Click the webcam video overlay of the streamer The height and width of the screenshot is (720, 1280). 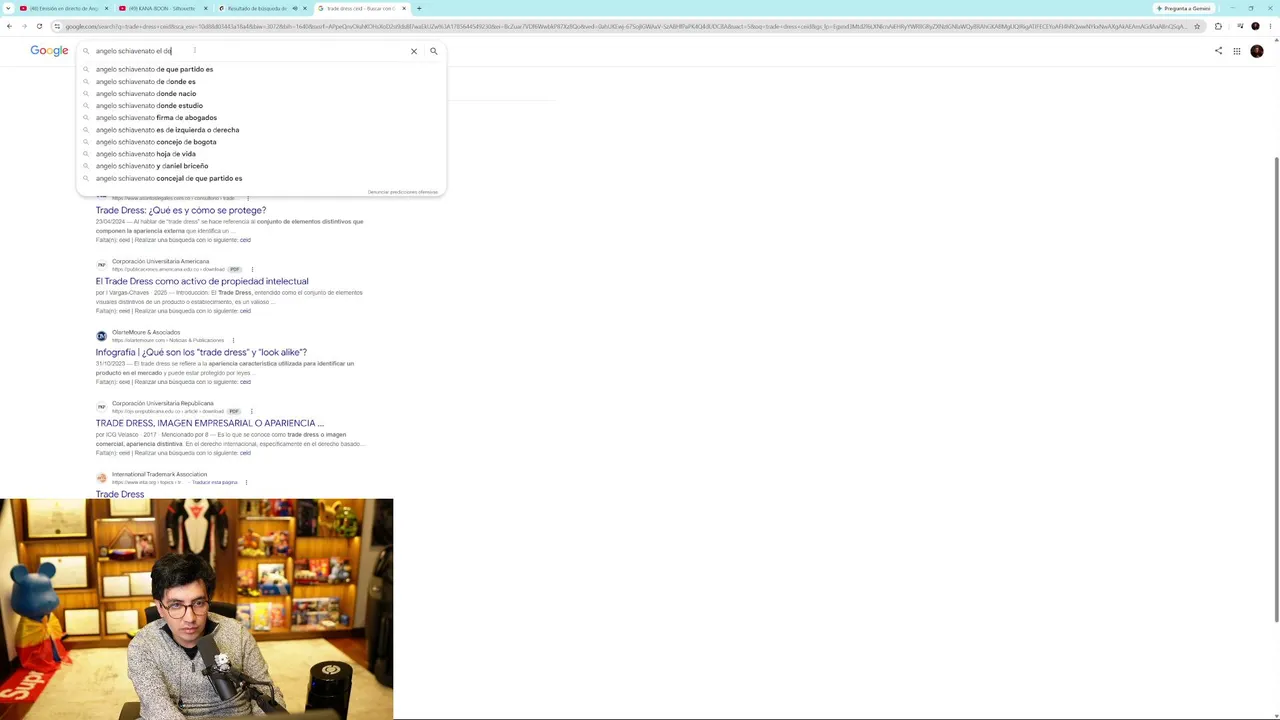pos(196,609)
